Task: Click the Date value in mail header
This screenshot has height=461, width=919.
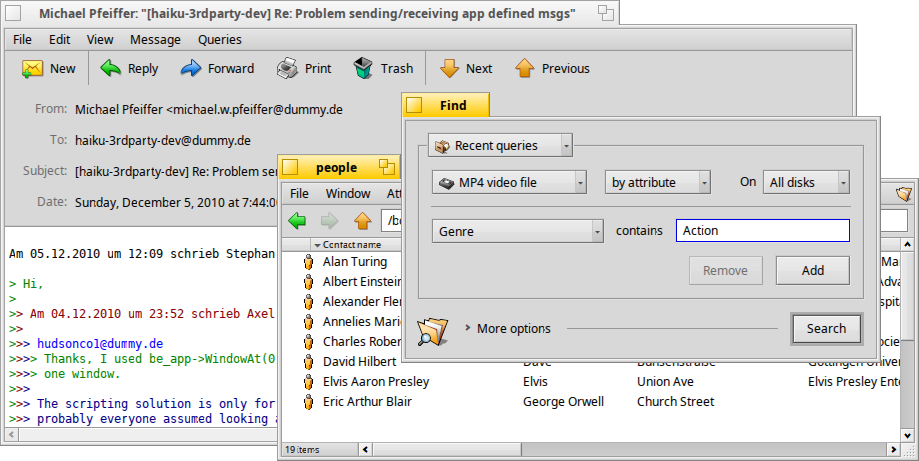Action: 176,203
